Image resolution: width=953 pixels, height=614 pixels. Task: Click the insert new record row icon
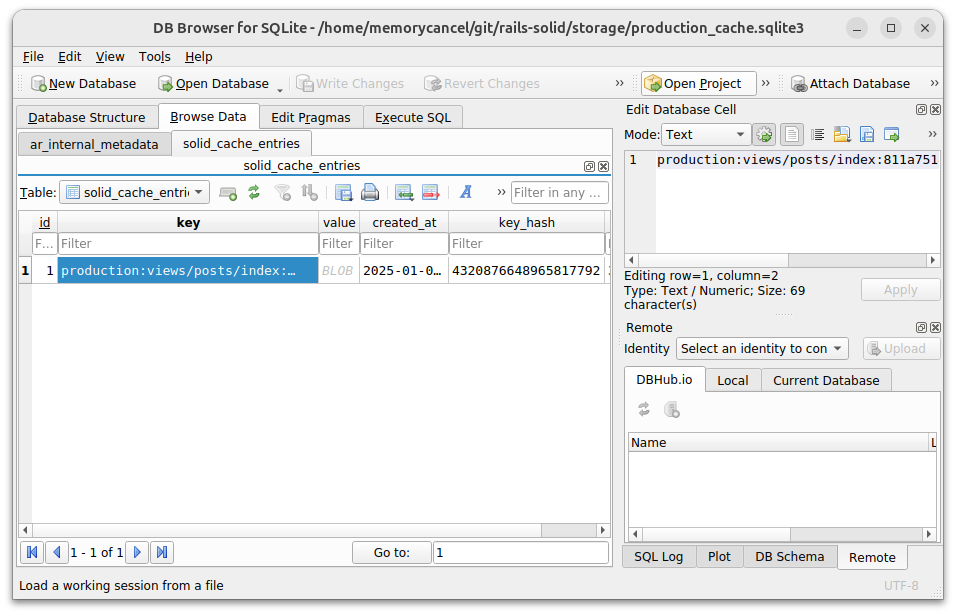(404, 193)
